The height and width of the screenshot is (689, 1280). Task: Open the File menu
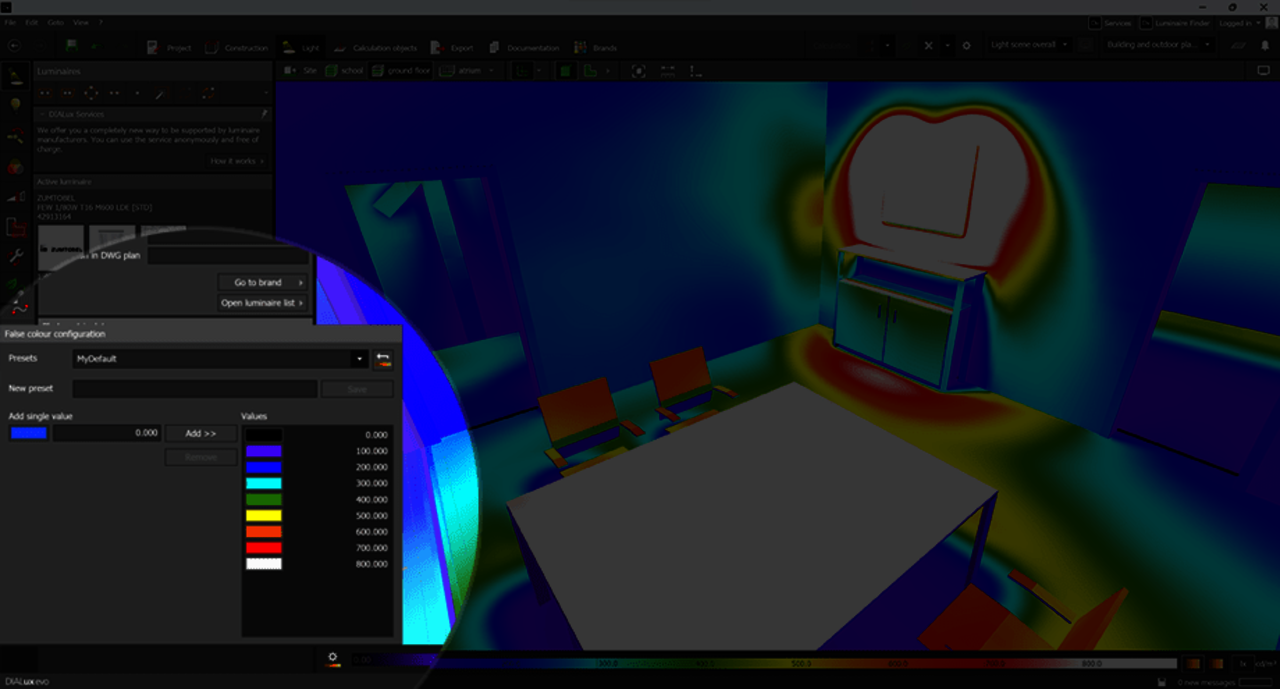coord(9,22)
